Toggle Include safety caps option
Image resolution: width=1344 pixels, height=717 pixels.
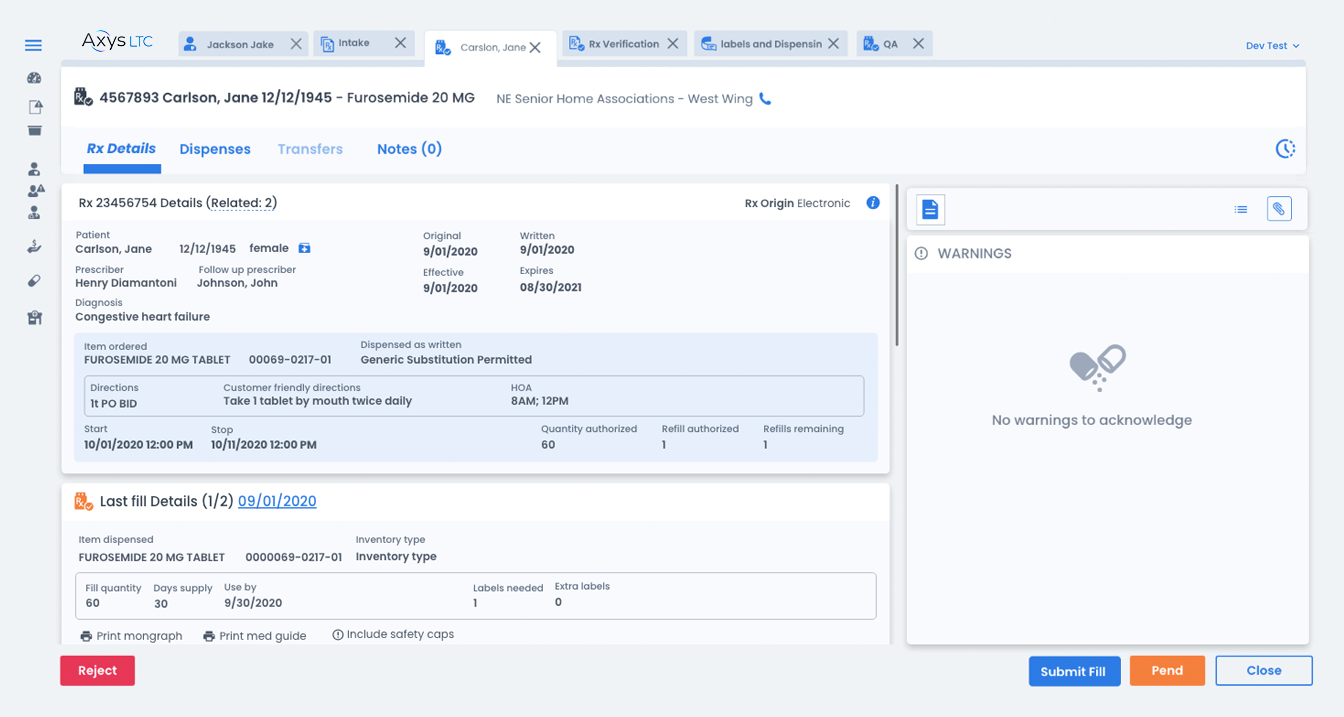(393, 635)
